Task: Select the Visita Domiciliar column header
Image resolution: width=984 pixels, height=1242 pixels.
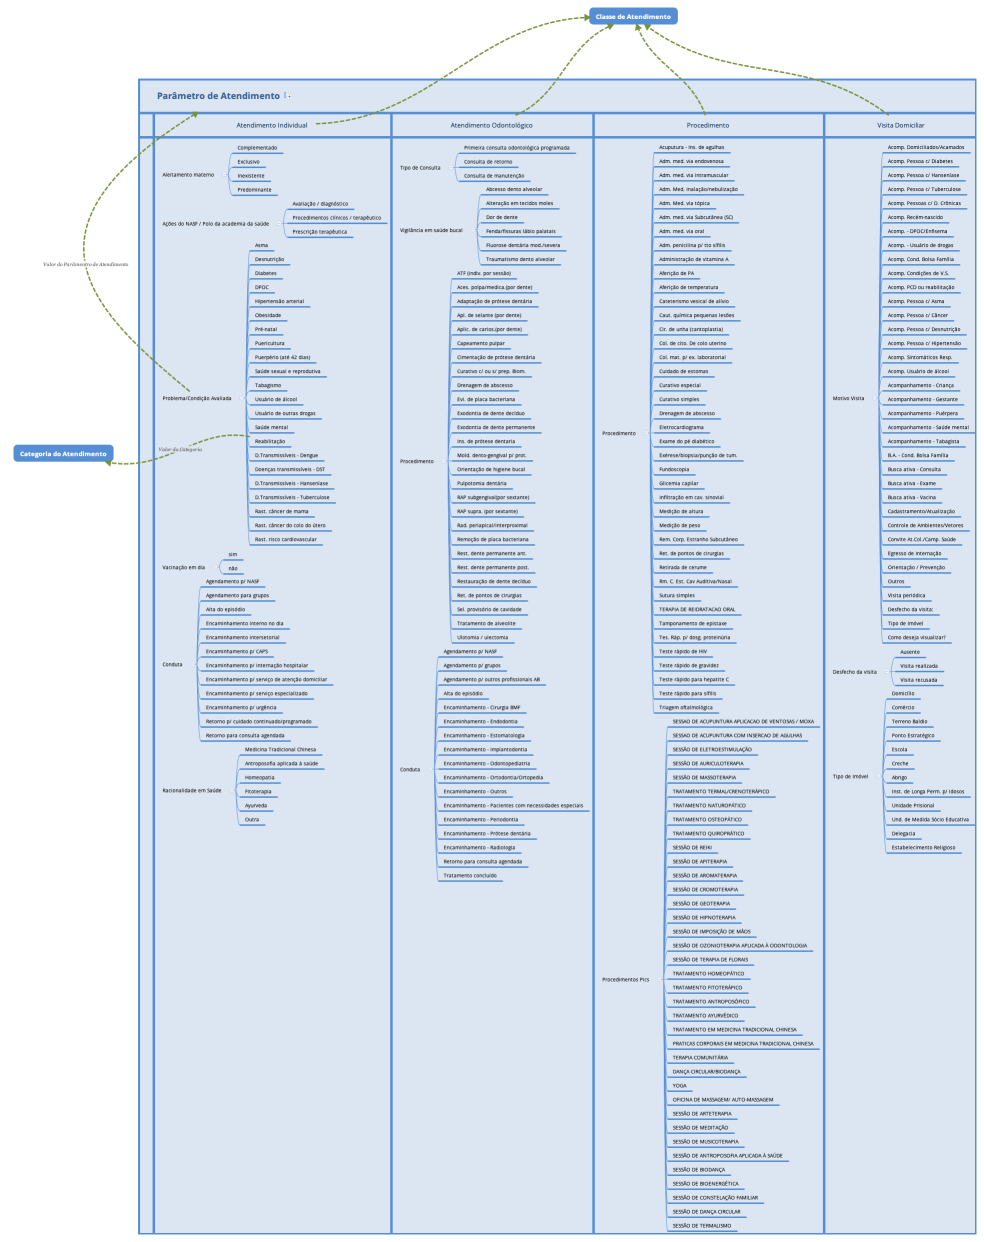Action: click(x=900, y=125)
